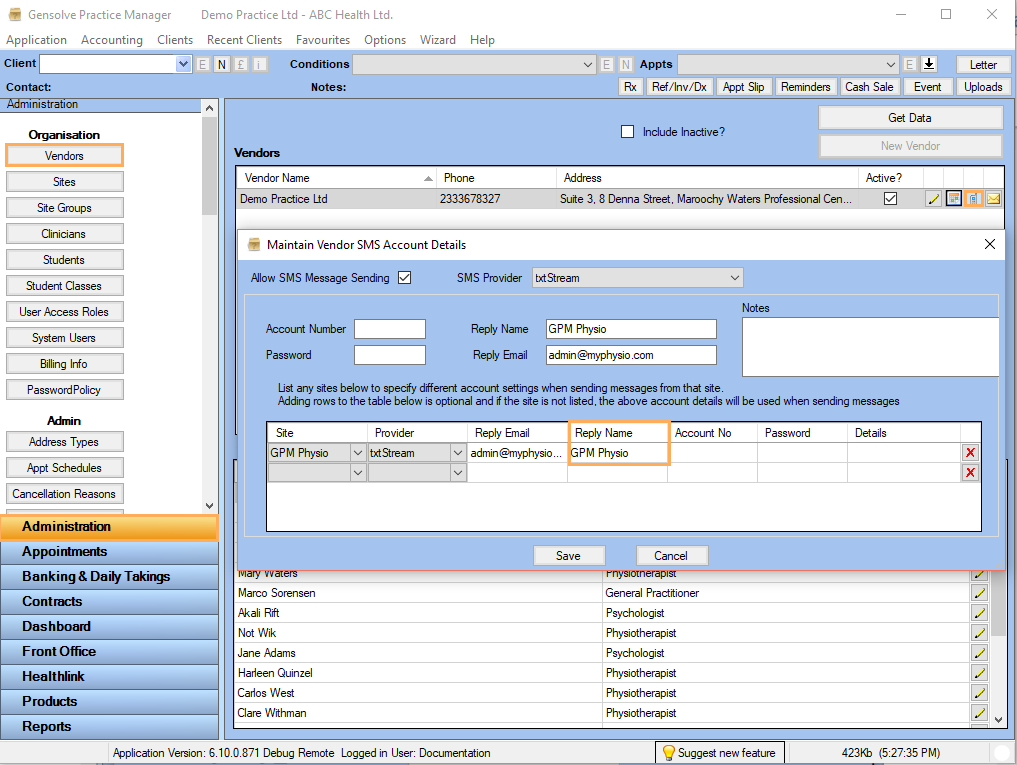Save the vendor SMS account details
Viewport: 1017px width, 765px height.
[568, 556]
